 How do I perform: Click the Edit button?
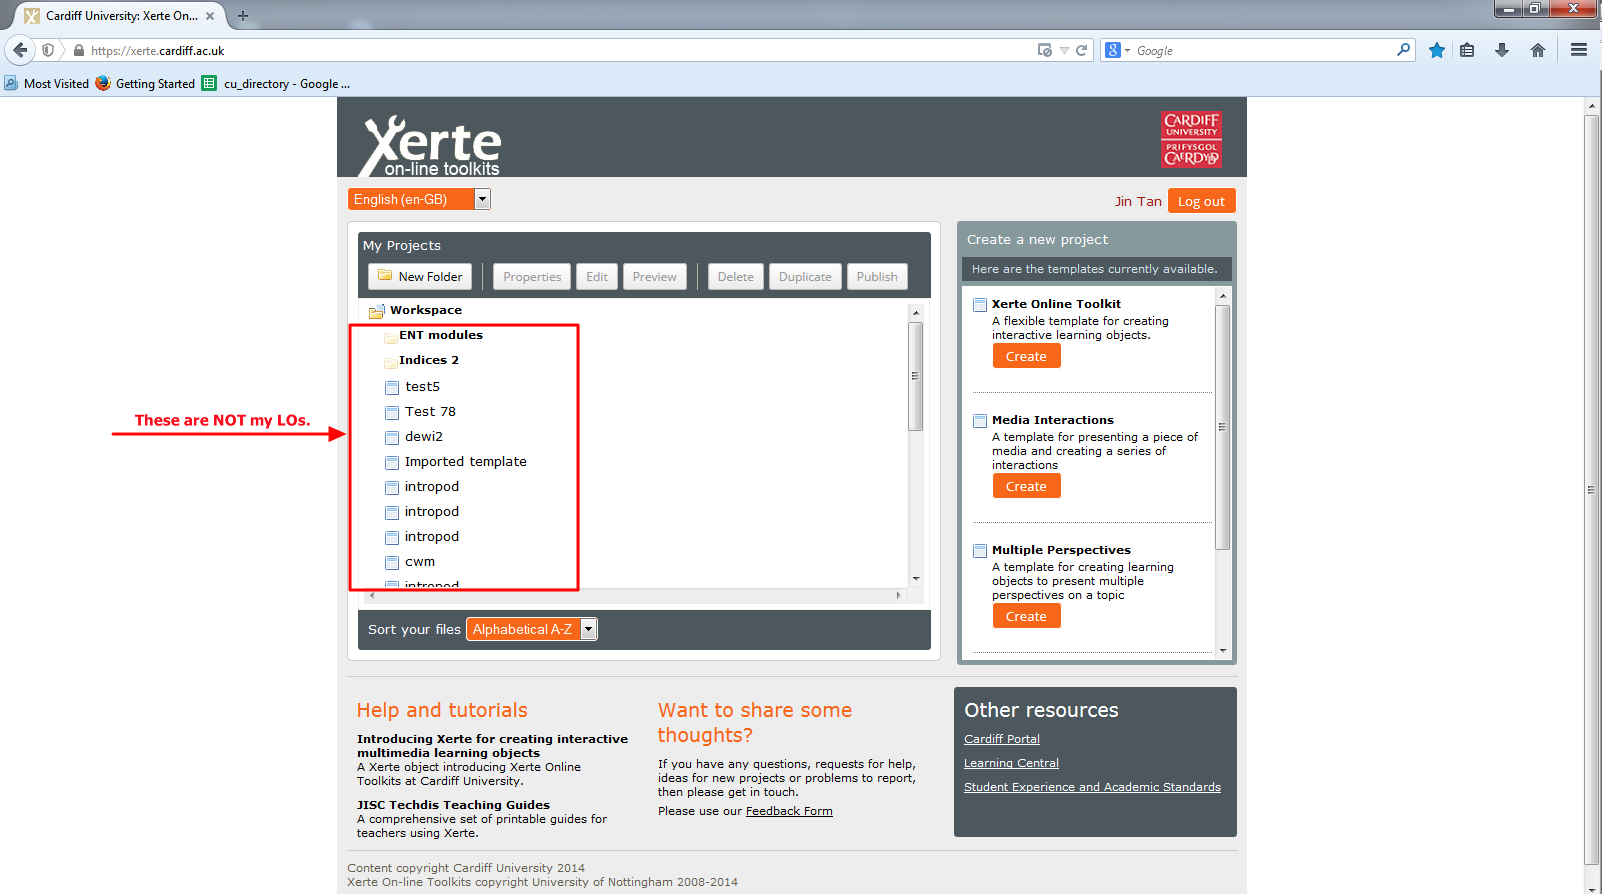tap(597, 277)
